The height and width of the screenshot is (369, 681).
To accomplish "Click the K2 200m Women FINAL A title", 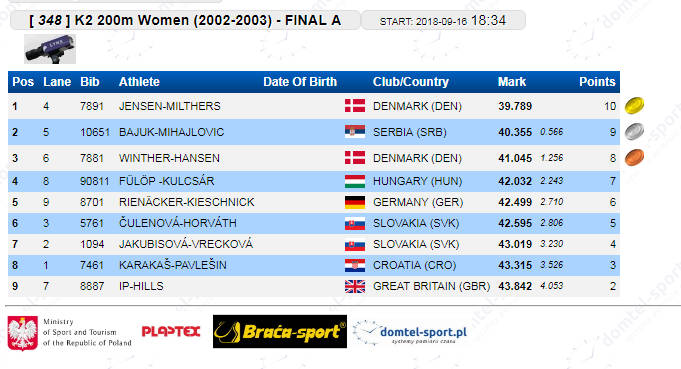I will (x=185, y=20).
